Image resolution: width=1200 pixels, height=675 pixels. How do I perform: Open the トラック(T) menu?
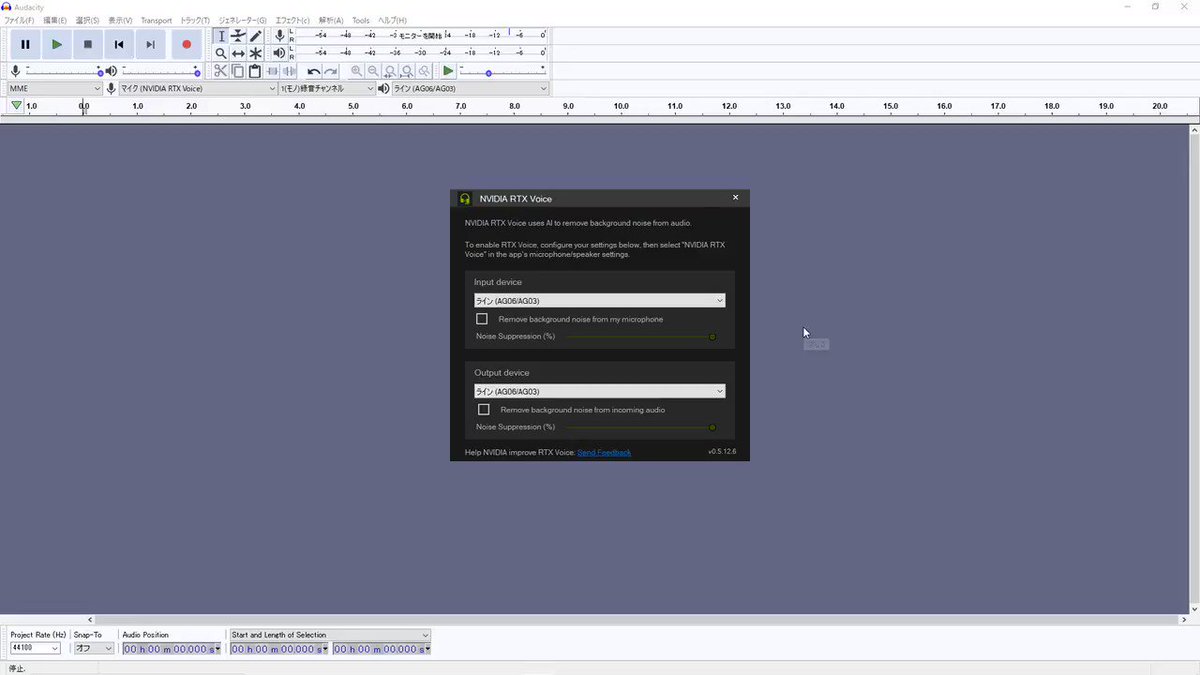195,20
